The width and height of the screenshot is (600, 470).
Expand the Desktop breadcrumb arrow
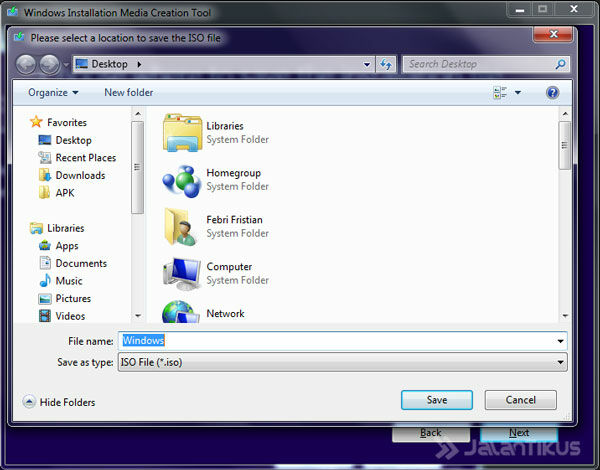[139, 64]
